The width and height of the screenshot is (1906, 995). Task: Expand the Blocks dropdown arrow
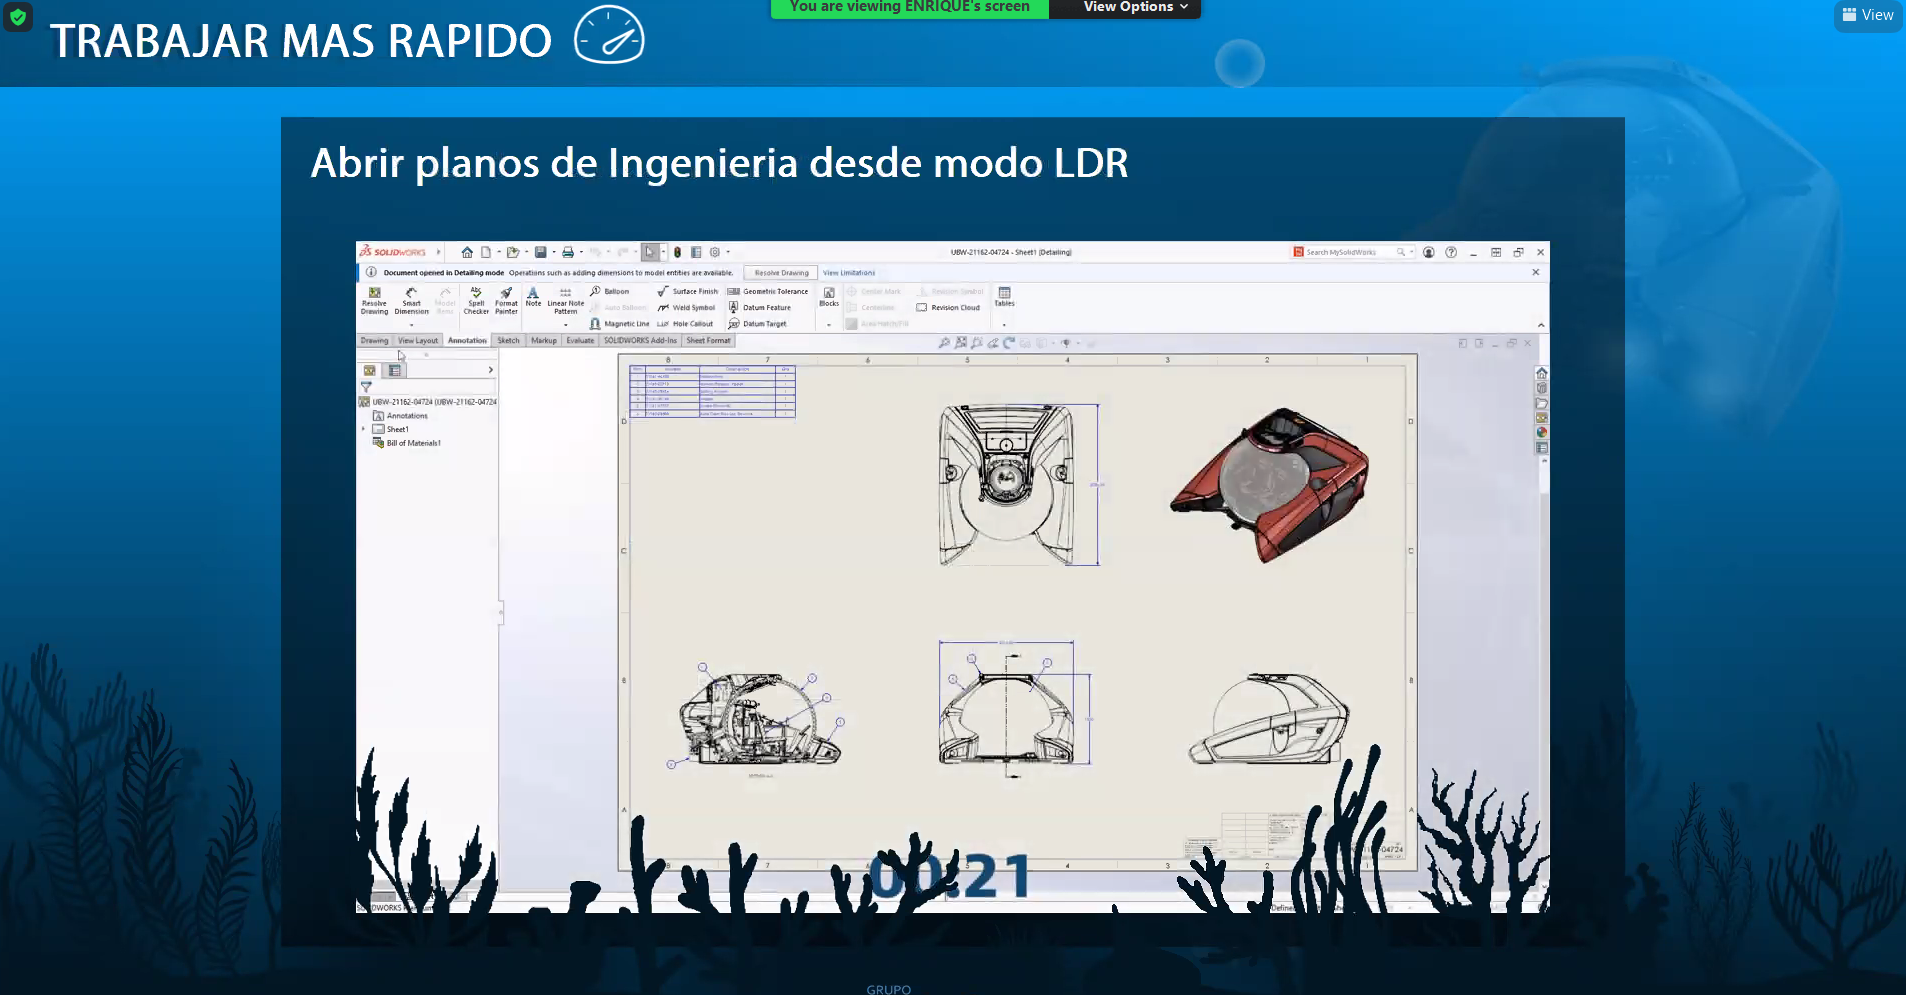(829, 325)
